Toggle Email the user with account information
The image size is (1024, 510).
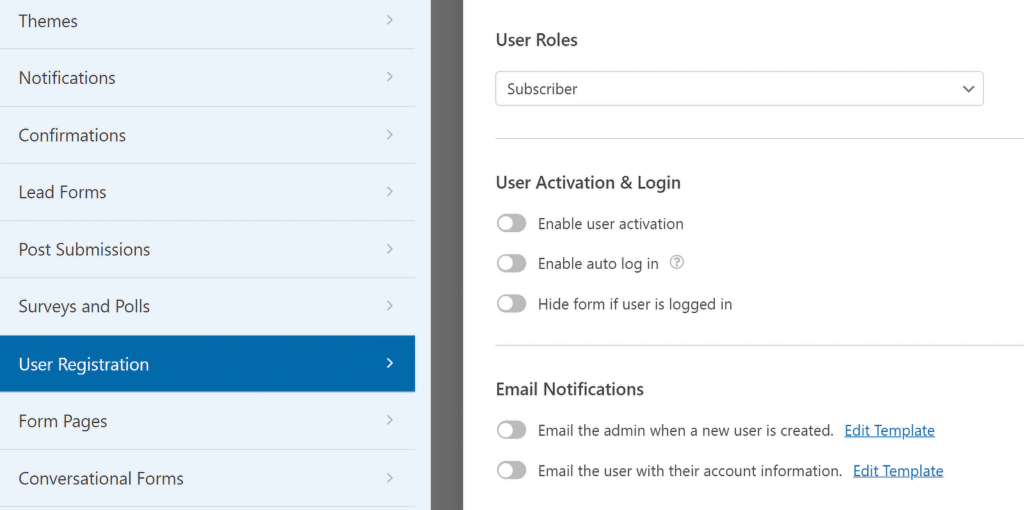511,470
